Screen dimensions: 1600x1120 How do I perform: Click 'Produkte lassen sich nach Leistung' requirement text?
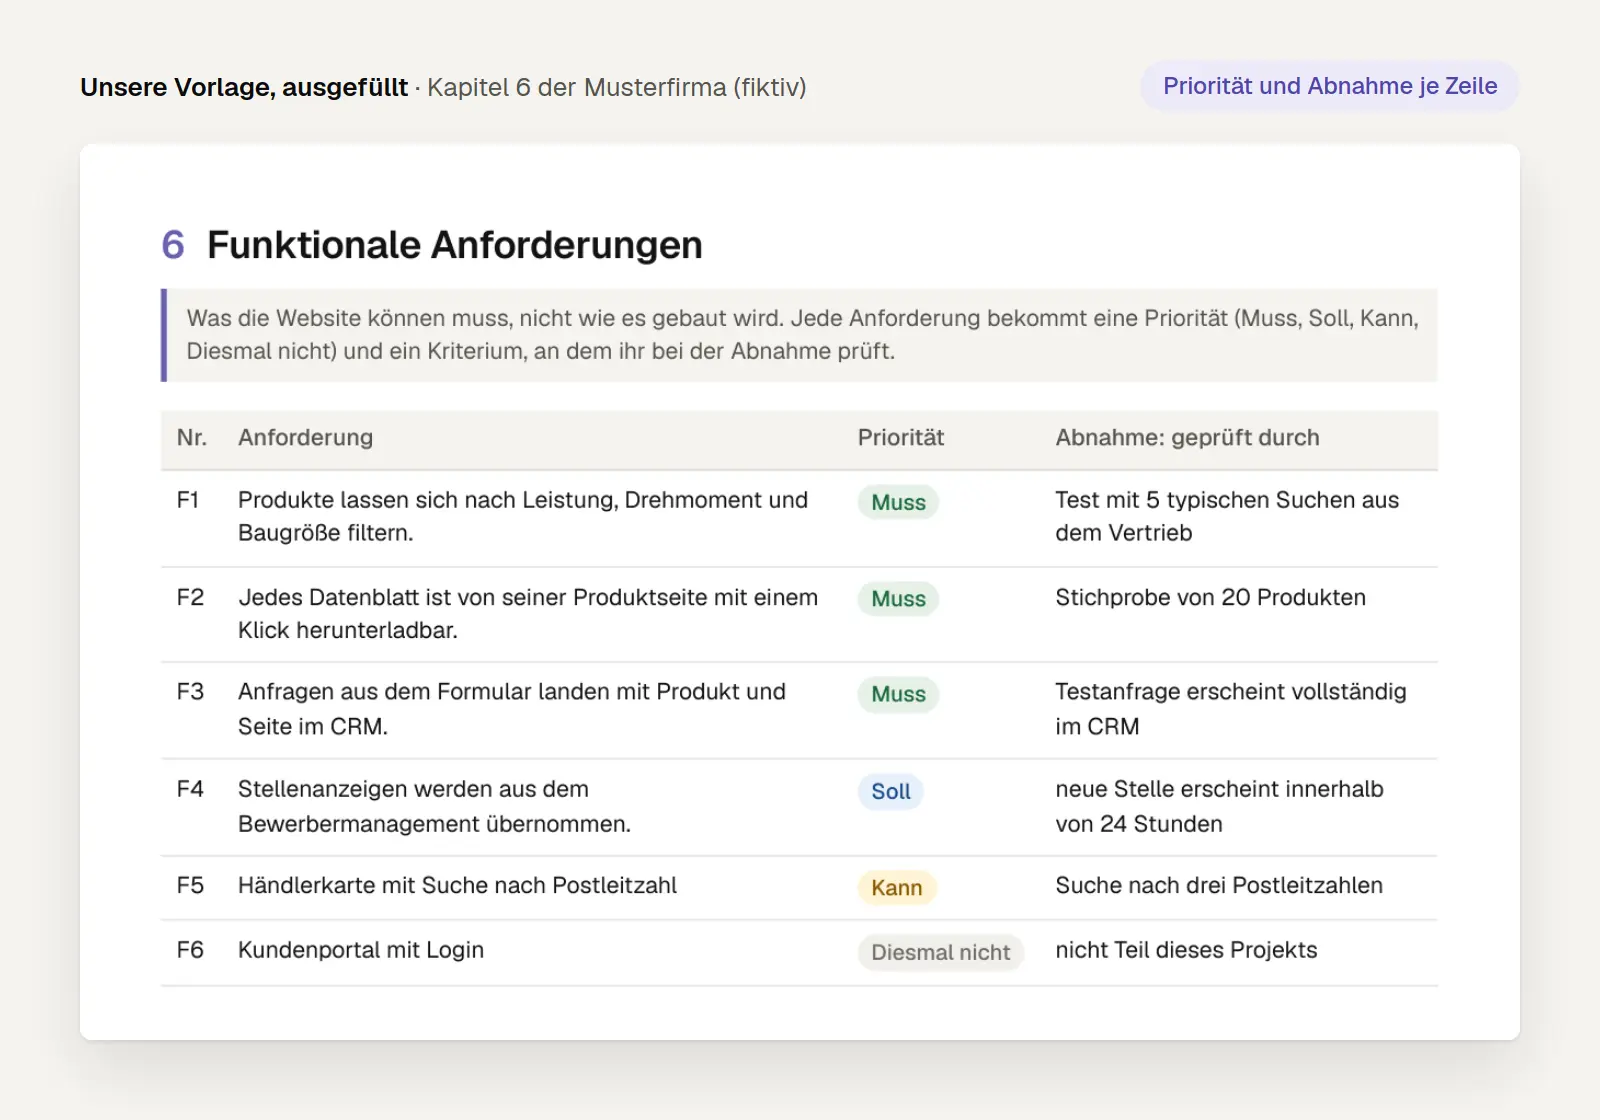523,516
